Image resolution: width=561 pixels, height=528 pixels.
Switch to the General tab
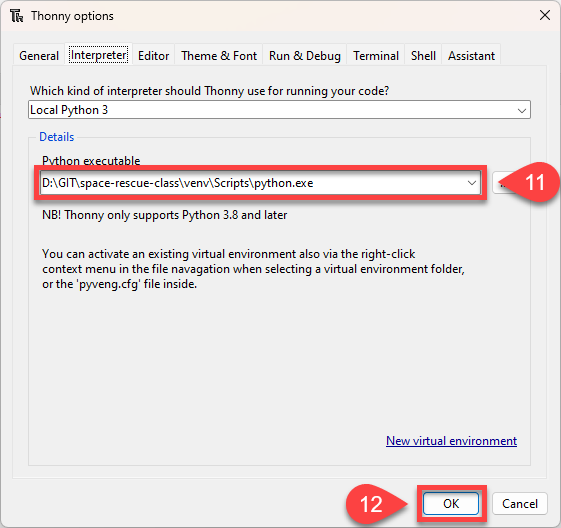coord(39,56)
